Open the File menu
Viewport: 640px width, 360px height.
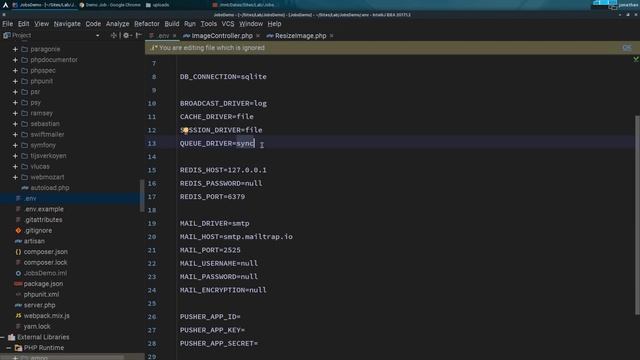pyautogui.click(x=8, y=24)
